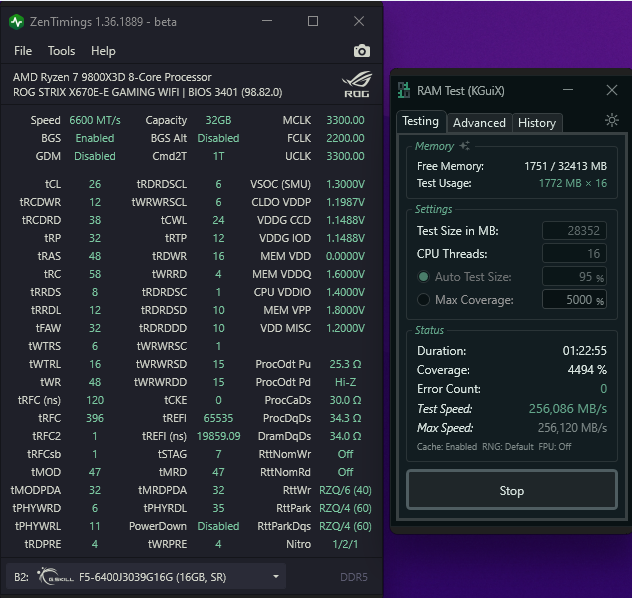Viewport: 632px width, 598px height.
Task: Close the ZenTimings window
Action: 359,21
